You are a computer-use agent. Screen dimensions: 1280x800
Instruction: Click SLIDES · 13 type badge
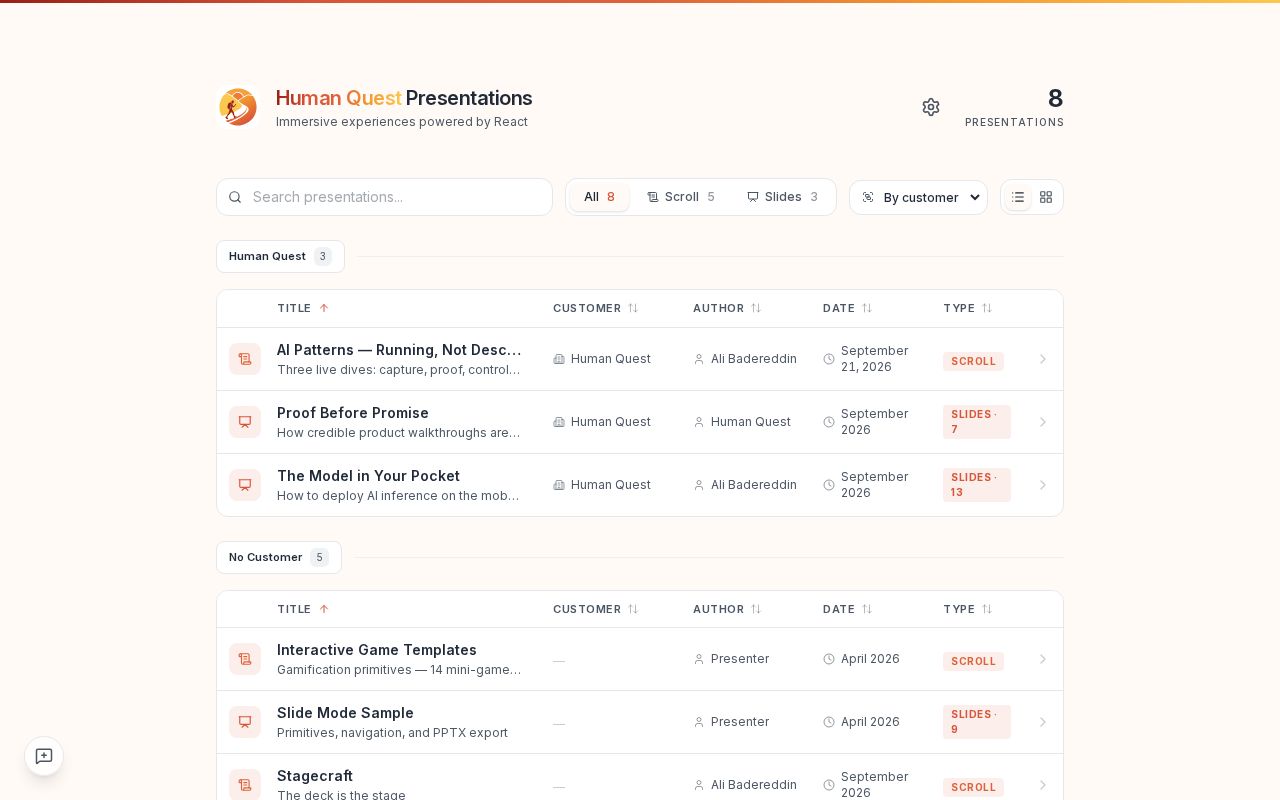coord(976,485)
